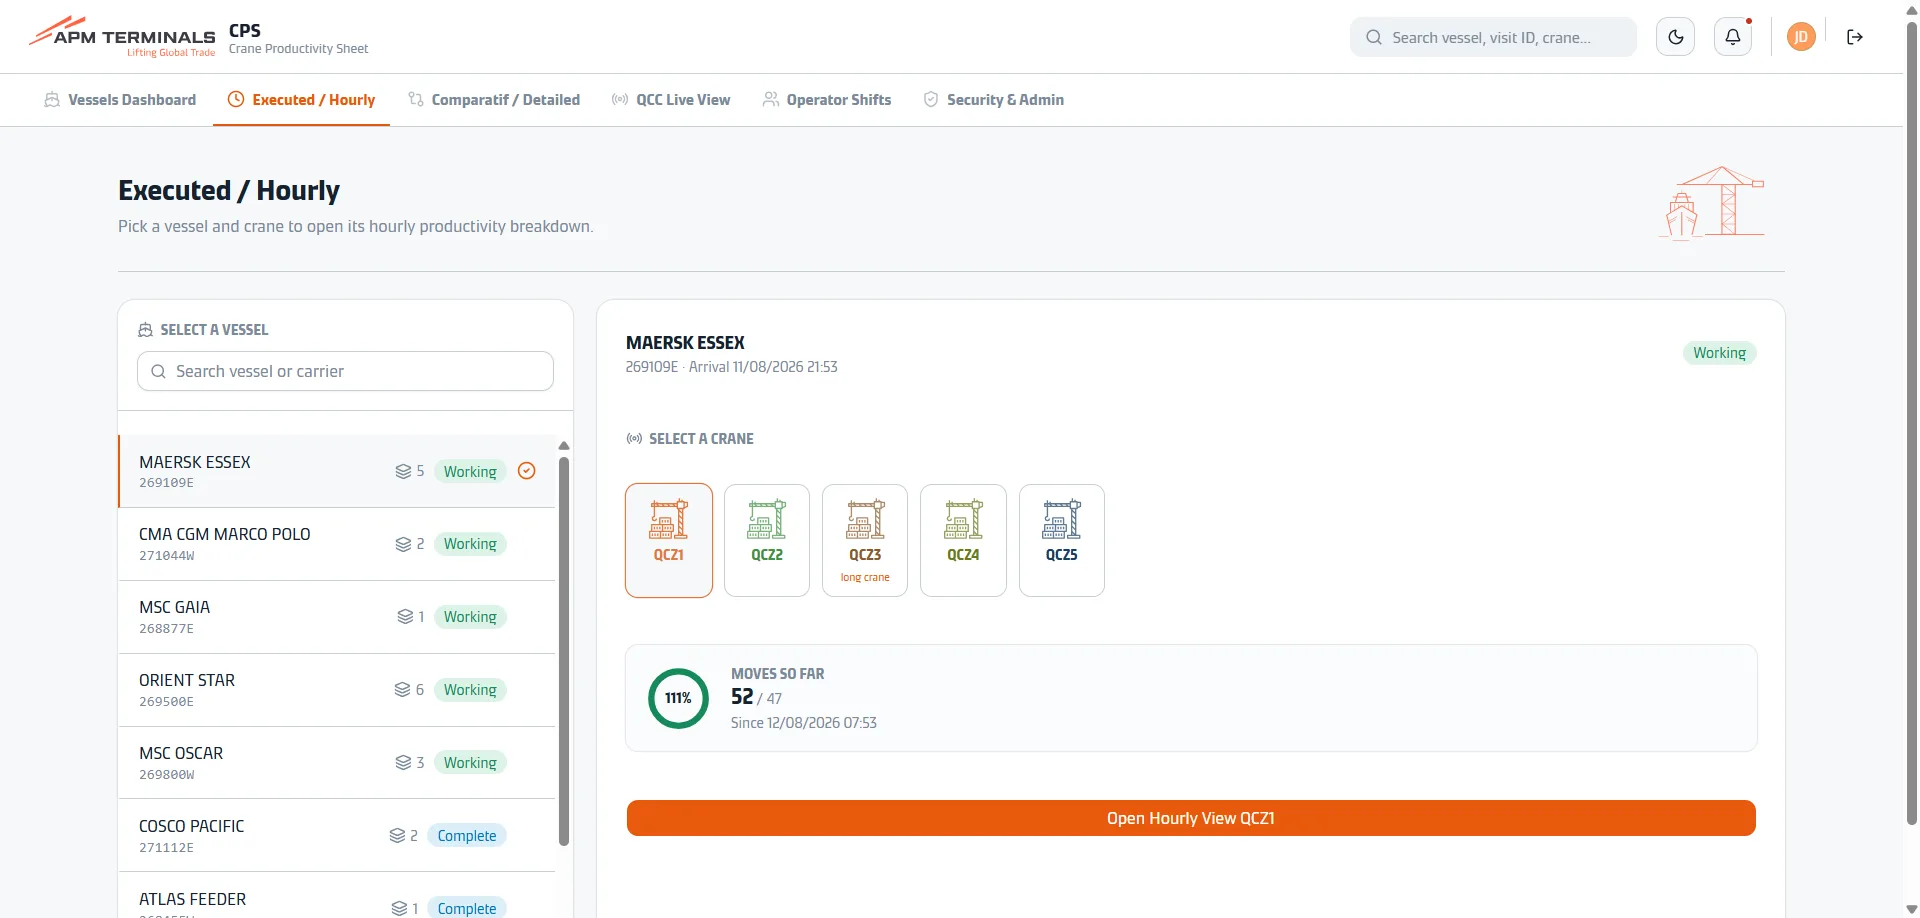
Task: Click Working badge on MSC GAIA
Action: coord(470,617)
